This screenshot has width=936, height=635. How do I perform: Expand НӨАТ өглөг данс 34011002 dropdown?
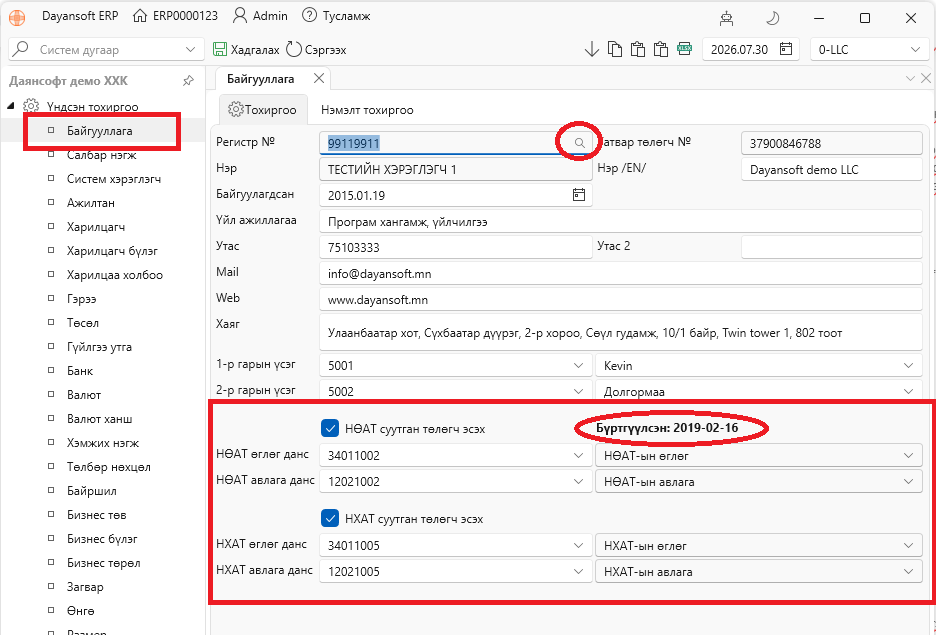[x=578, y=455]
